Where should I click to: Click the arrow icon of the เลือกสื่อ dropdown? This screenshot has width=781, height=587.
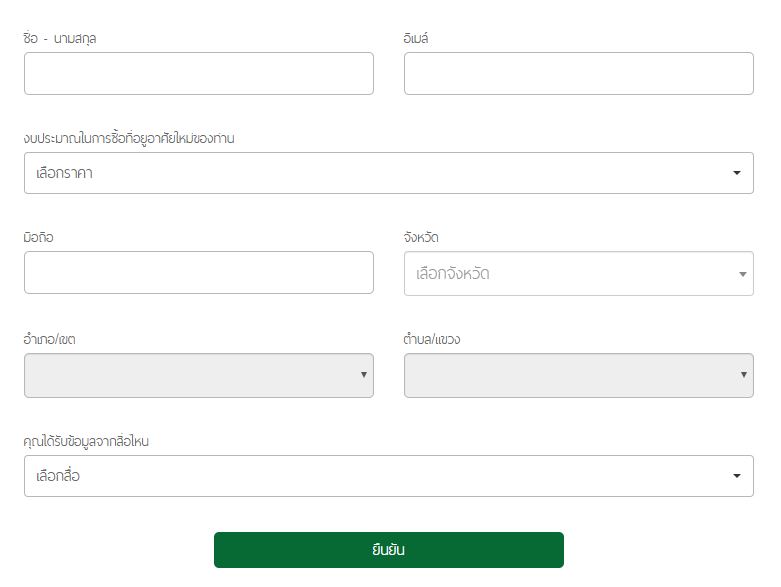click(737, 476)
